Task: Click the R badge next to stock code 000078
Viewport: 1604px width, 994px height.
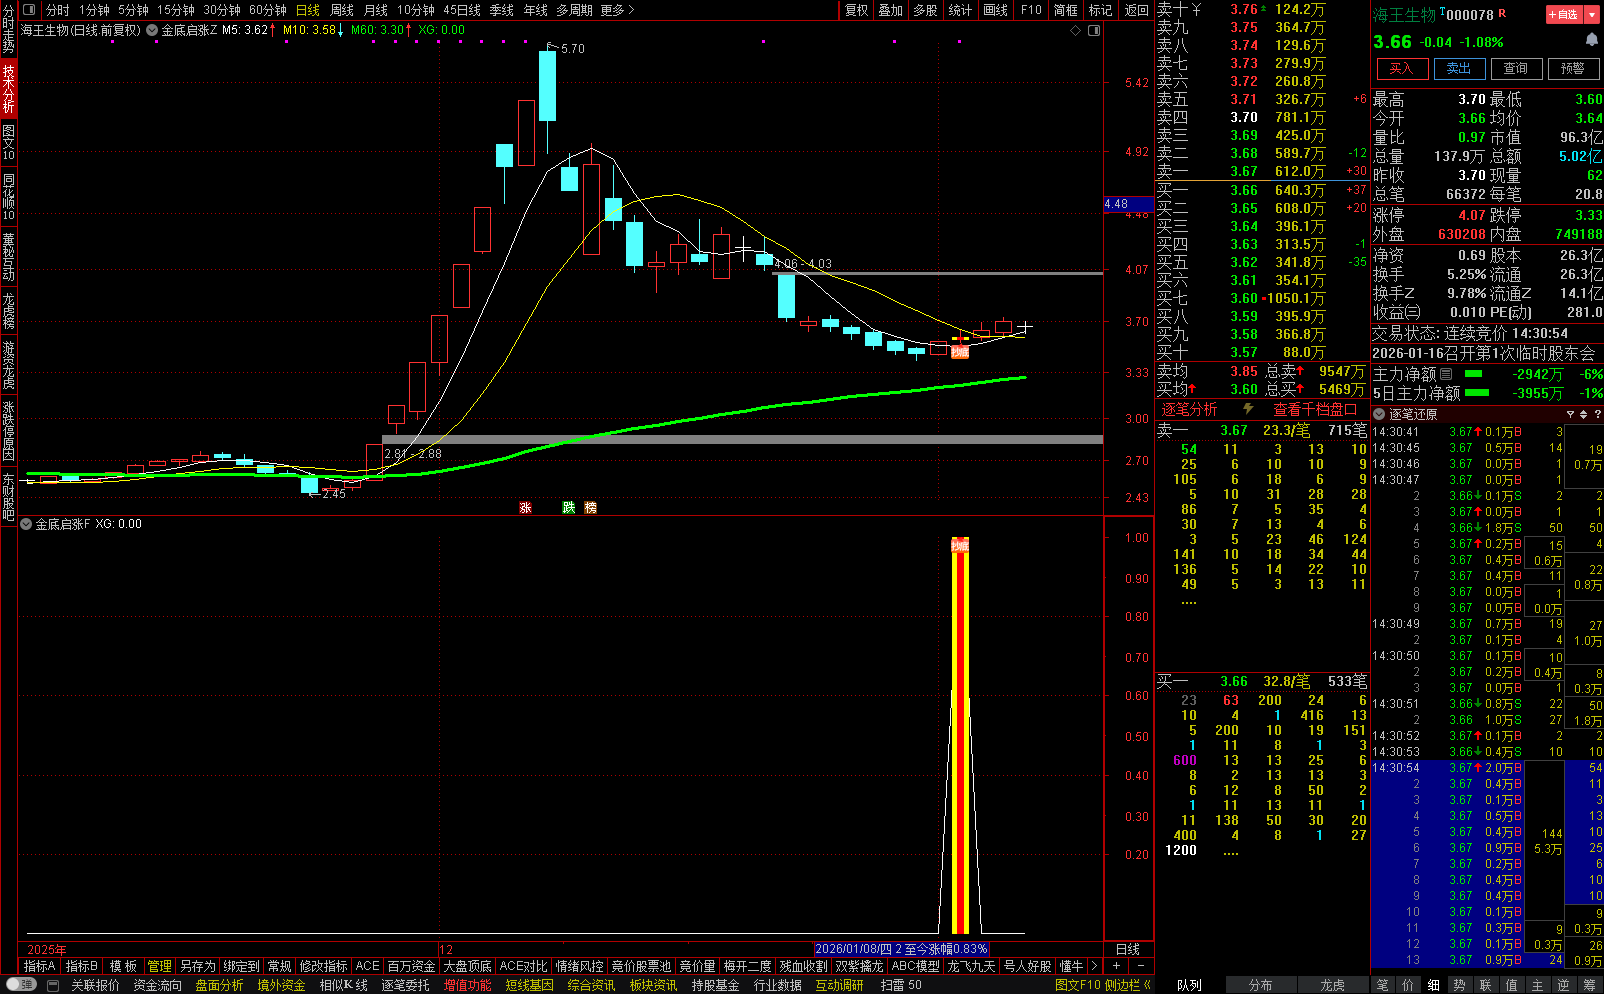Action: tap(1502, 13)
